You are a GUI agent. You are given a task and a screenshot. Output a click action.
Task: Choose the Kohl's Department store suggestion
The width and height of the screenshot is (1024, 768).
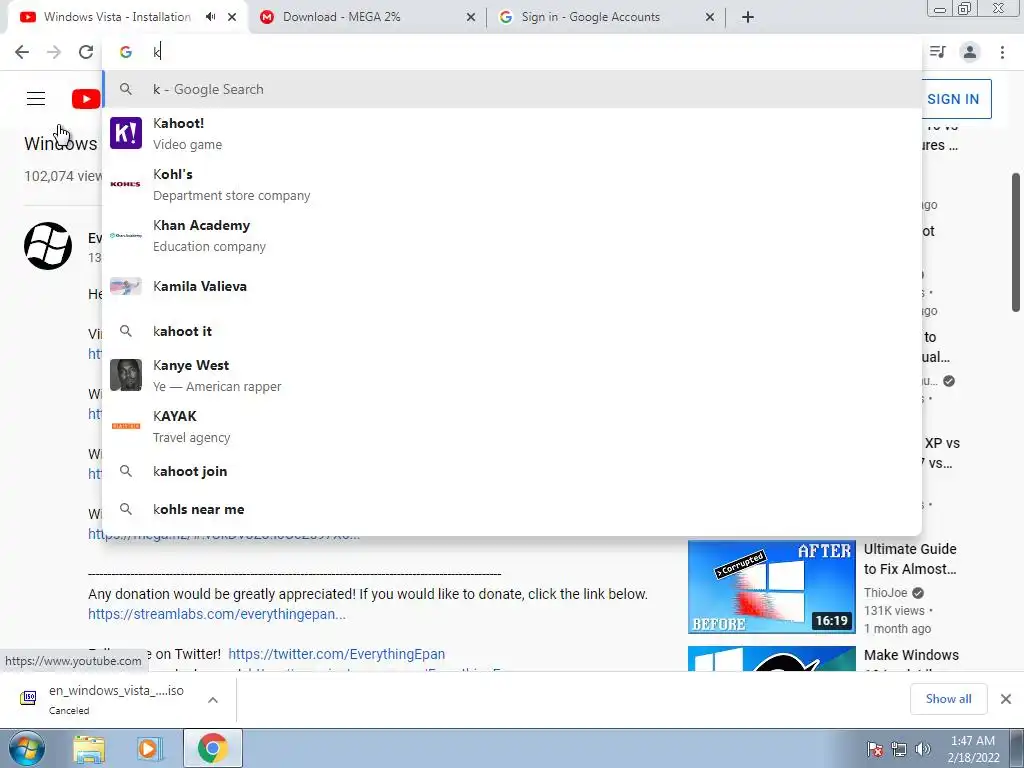pyautogui.click(x=512, y=184)
